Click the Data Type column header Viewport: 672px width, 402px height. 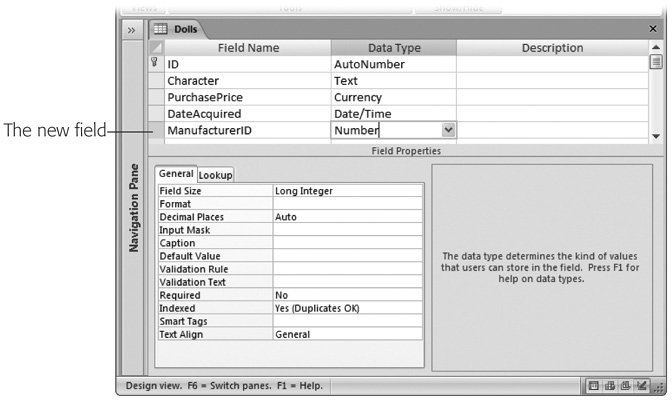click(394, 48)
